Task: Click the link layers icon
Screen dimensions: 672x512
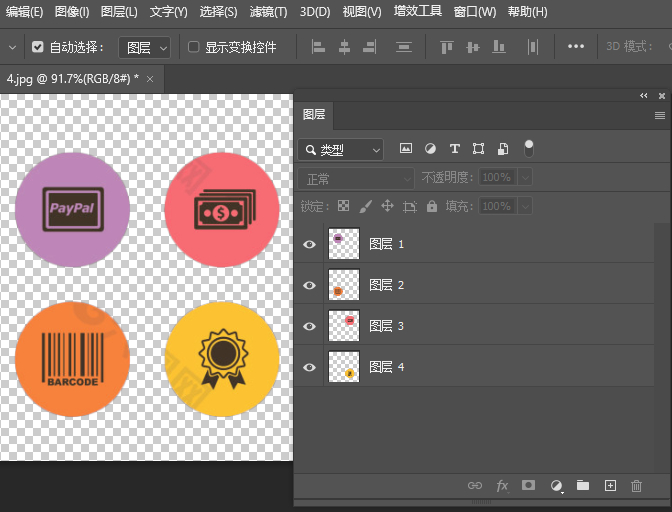Action: pos(475,486)
